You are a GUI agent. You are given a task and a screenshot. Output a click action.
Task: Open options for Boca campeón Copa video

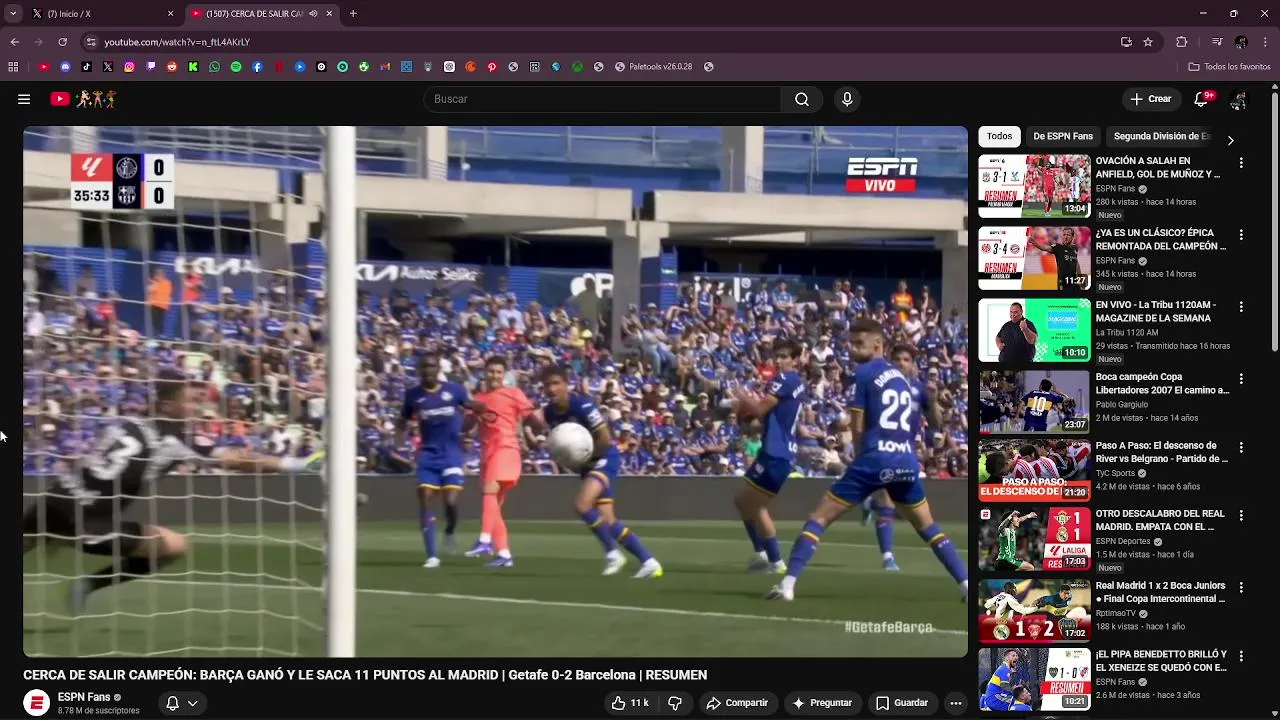click(1241, 379)
